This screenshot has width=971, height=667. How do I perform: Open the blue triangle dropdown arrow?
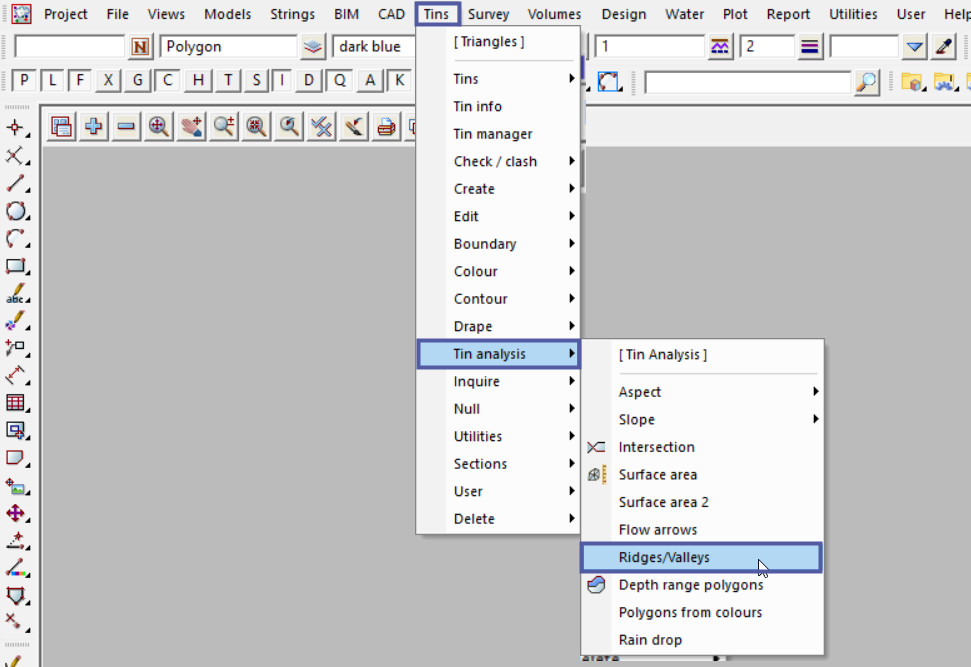point(914,47)
